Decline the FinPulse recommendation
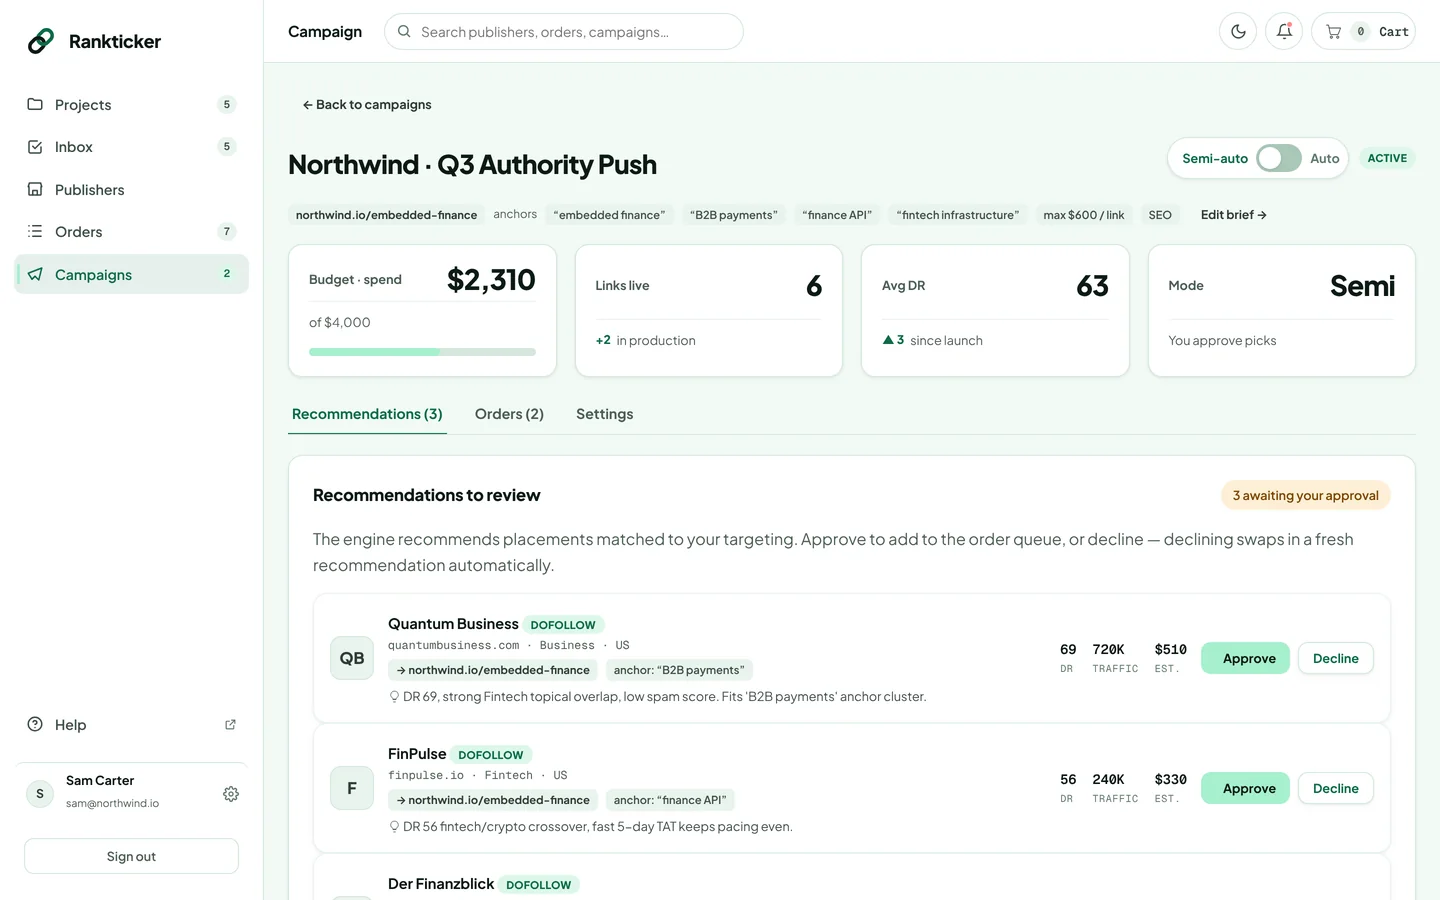Viewport: 1440px width, 900px height. (1335, 788)
